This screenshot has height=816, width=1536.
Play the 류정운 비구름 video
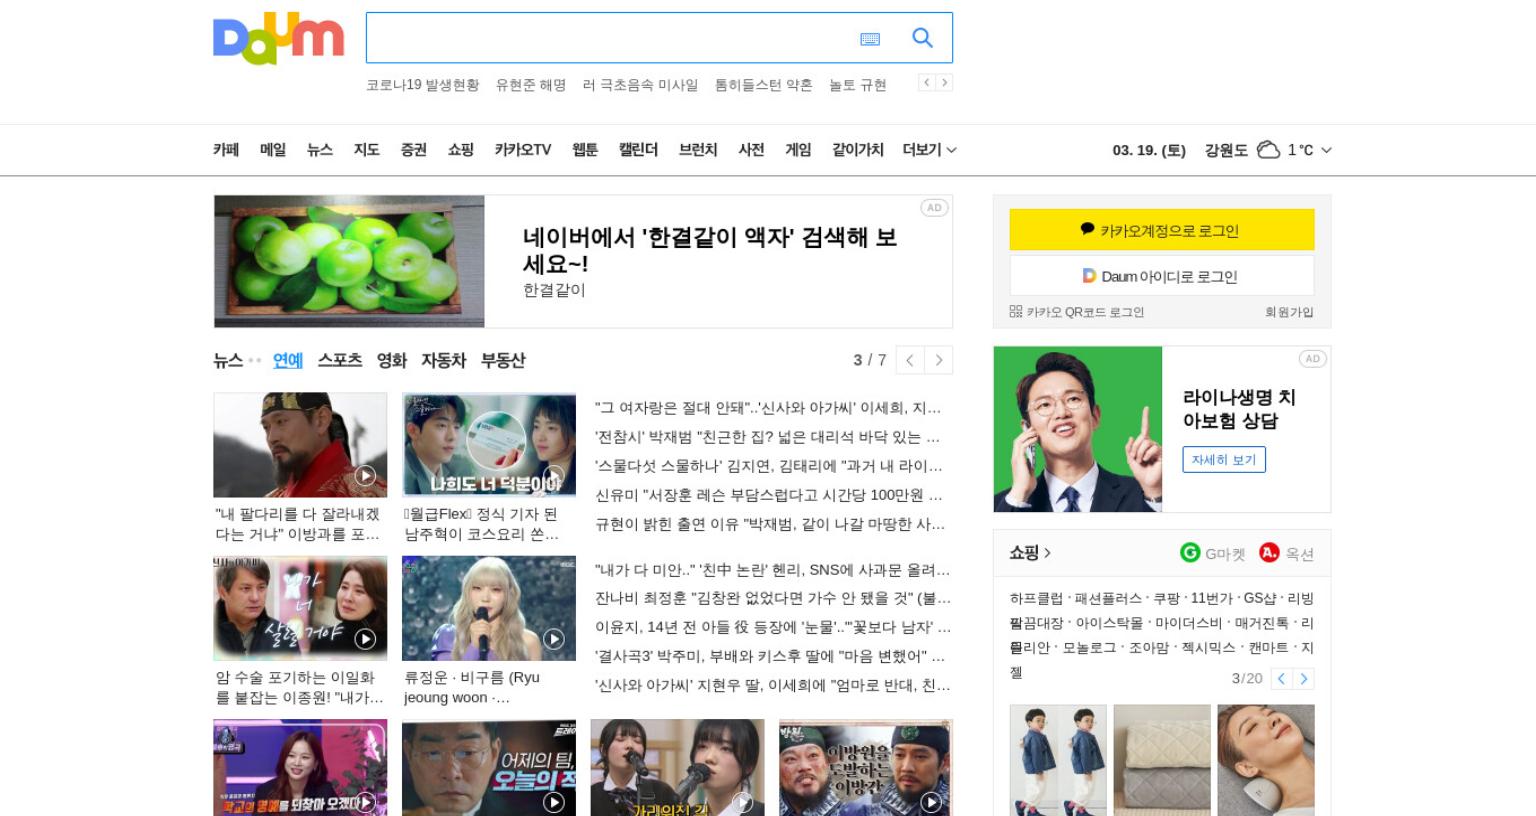489,608
